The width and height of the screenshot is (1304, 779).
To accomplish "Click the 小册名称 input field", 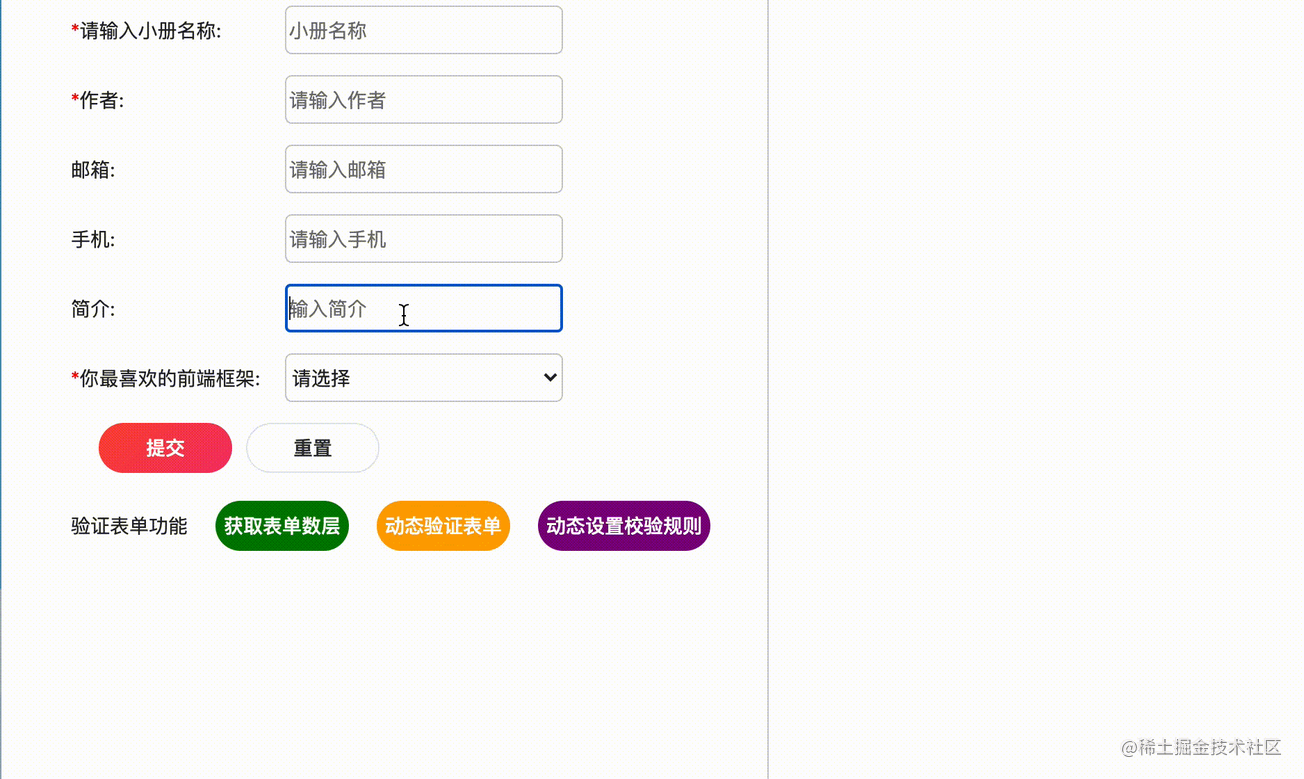I will click(423, 30).
